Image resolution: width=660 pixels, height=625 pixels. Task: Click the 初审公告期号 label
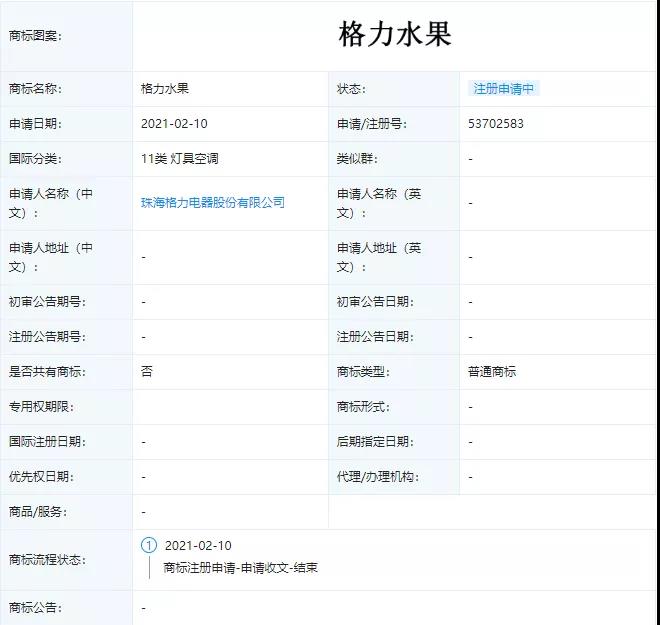(47, 302)
